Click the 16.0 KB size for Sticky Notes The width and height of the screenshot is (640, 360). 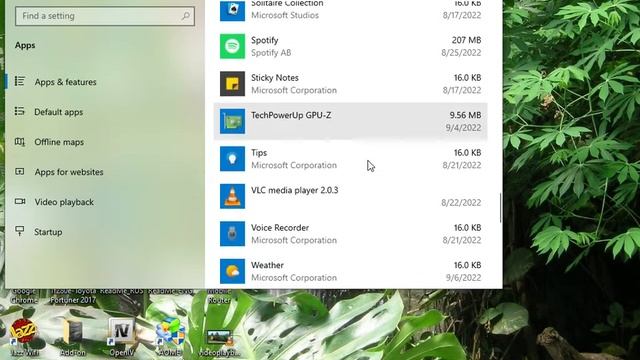coord(468,78)
